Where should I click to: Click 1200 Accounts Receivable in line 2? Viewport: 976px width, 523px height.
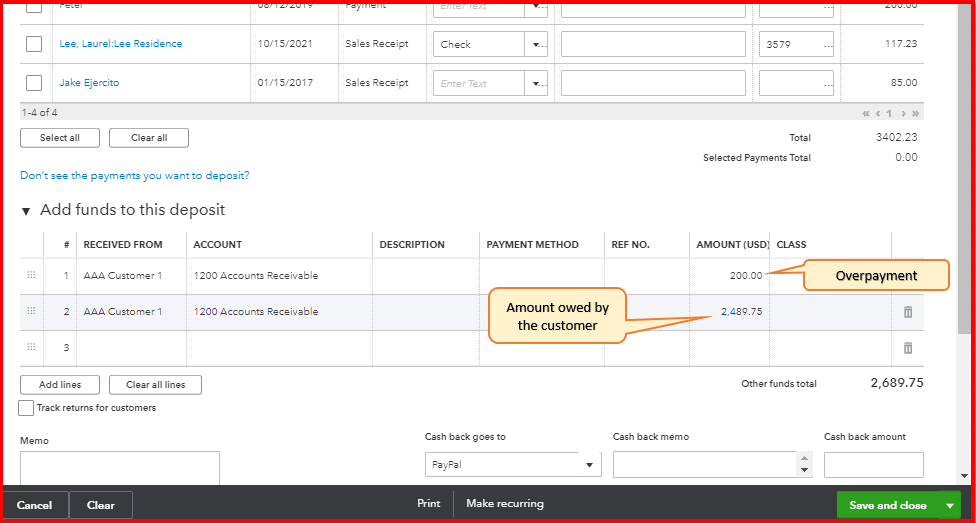coord(256,311)
